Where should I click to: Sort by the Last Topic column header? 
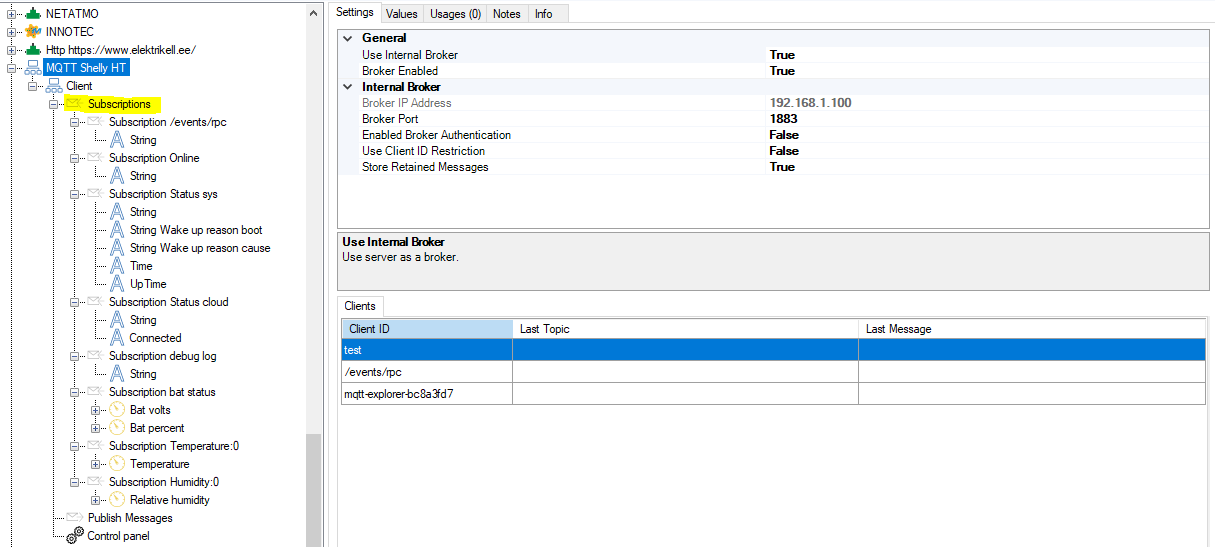pos(685,329)
